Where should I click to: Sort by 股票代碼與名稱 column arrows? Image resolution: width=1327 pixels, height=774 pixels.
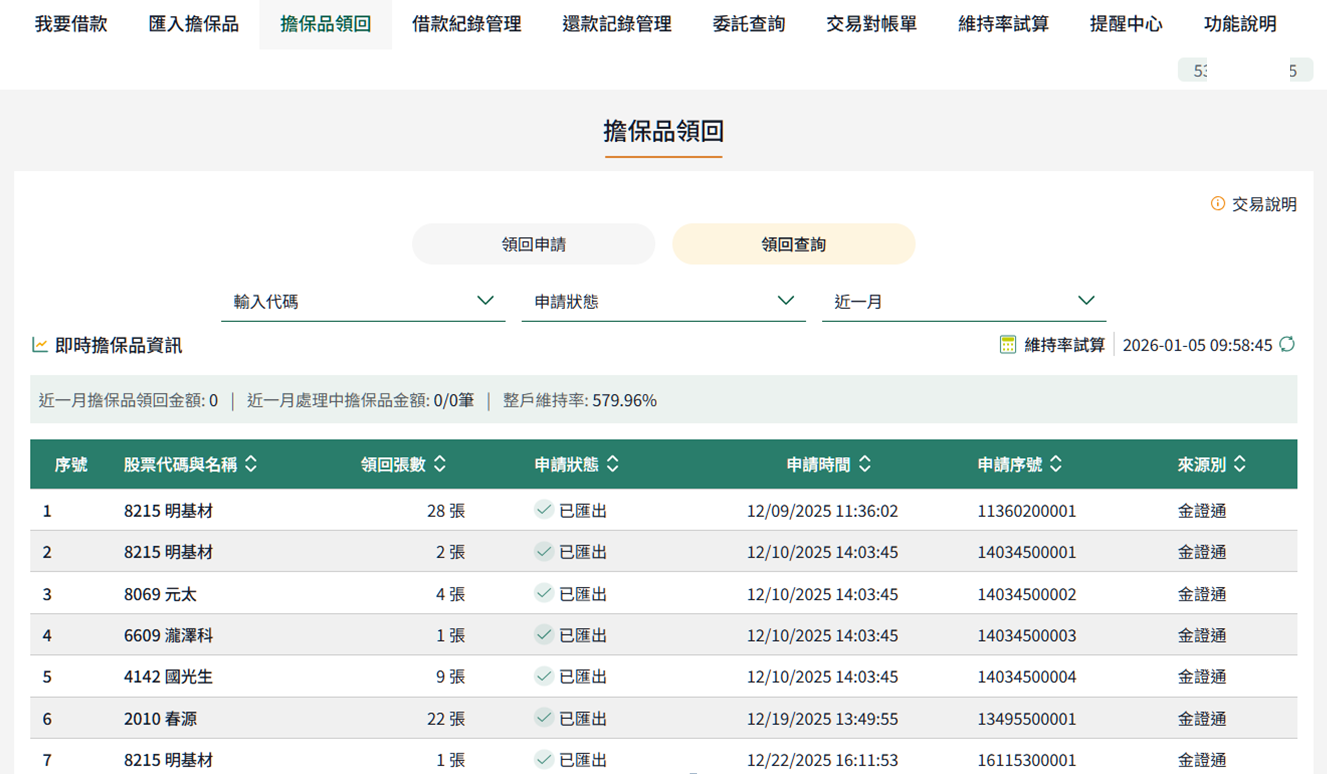(251, 464)
